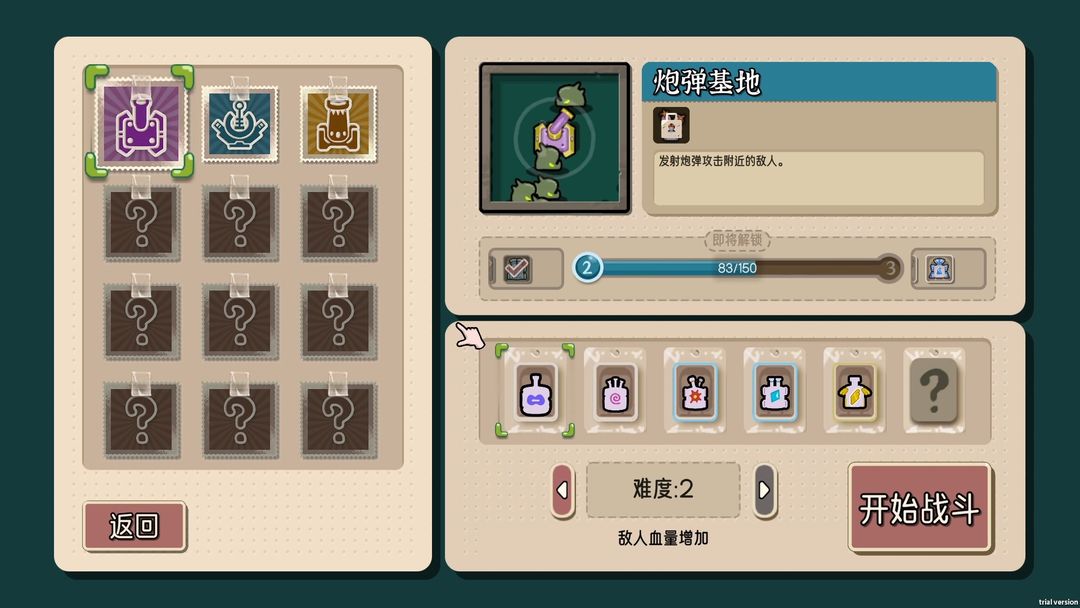Select the purple cannon base stamp
The width and height of the screenshot is (1080, 608).
tap(141, 123)
